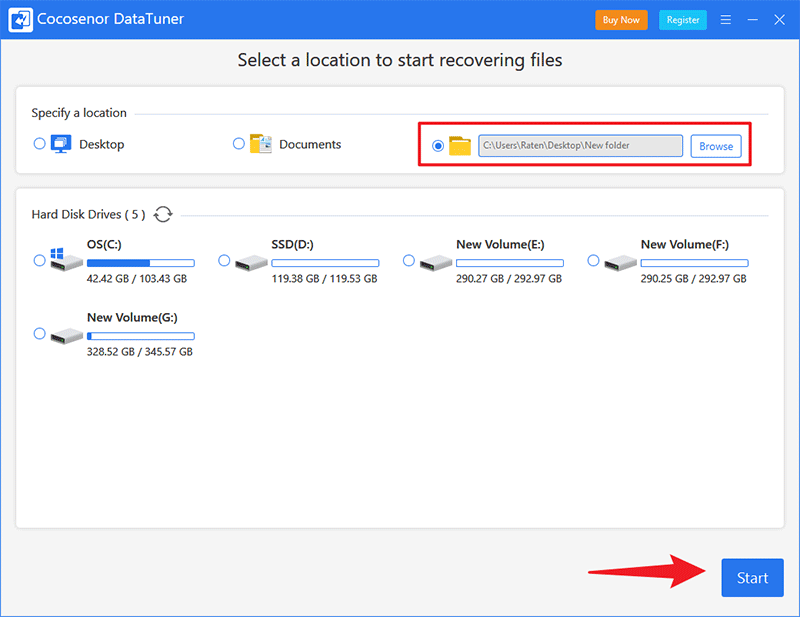Choose the New Volume(G:) radio button

point(39,334)
